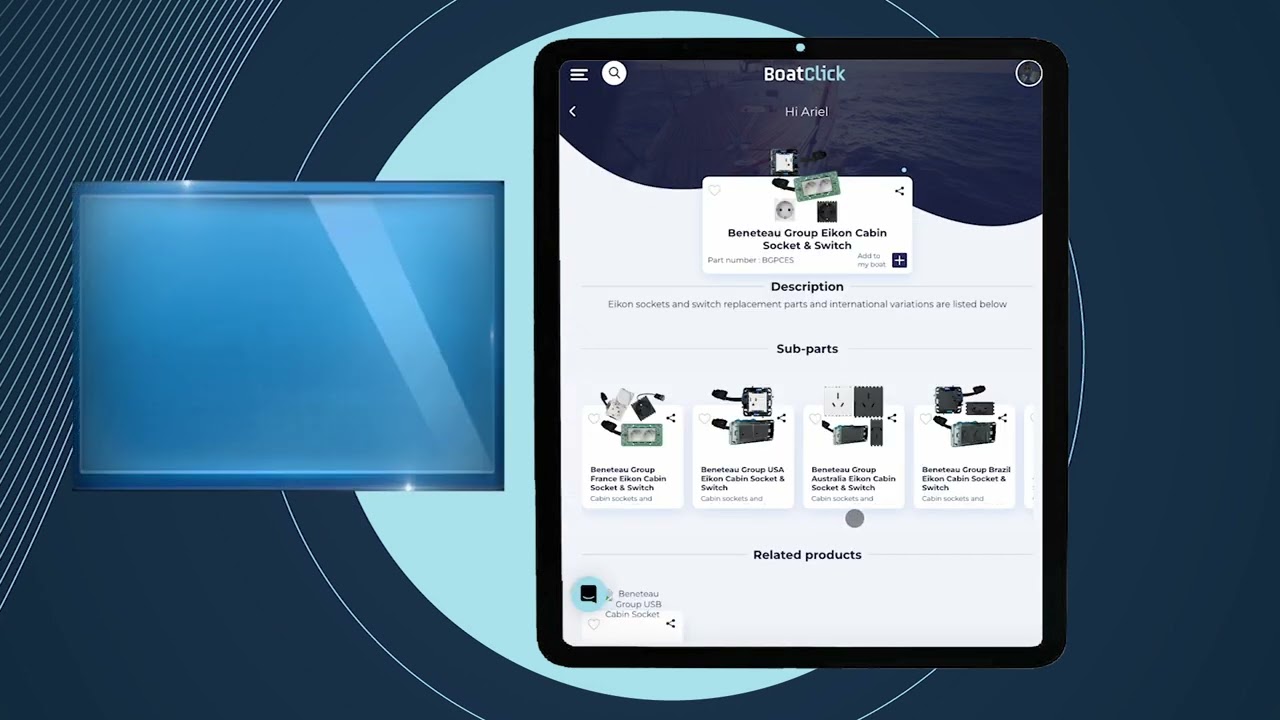This screenshot has height=720, width=1280.
Task: Click the 'Part number : BGPCES' text
Action: click(751, 260)
